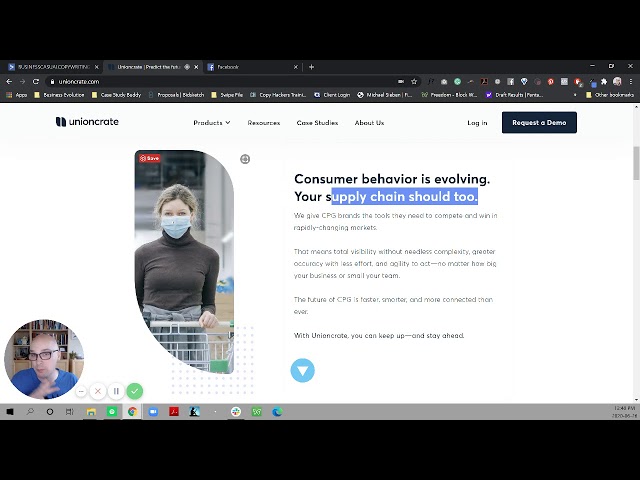Open the Extensions puzzle piece menu
Image resolution: width=640 pixels, height=480 pixels.
(604, 82)
